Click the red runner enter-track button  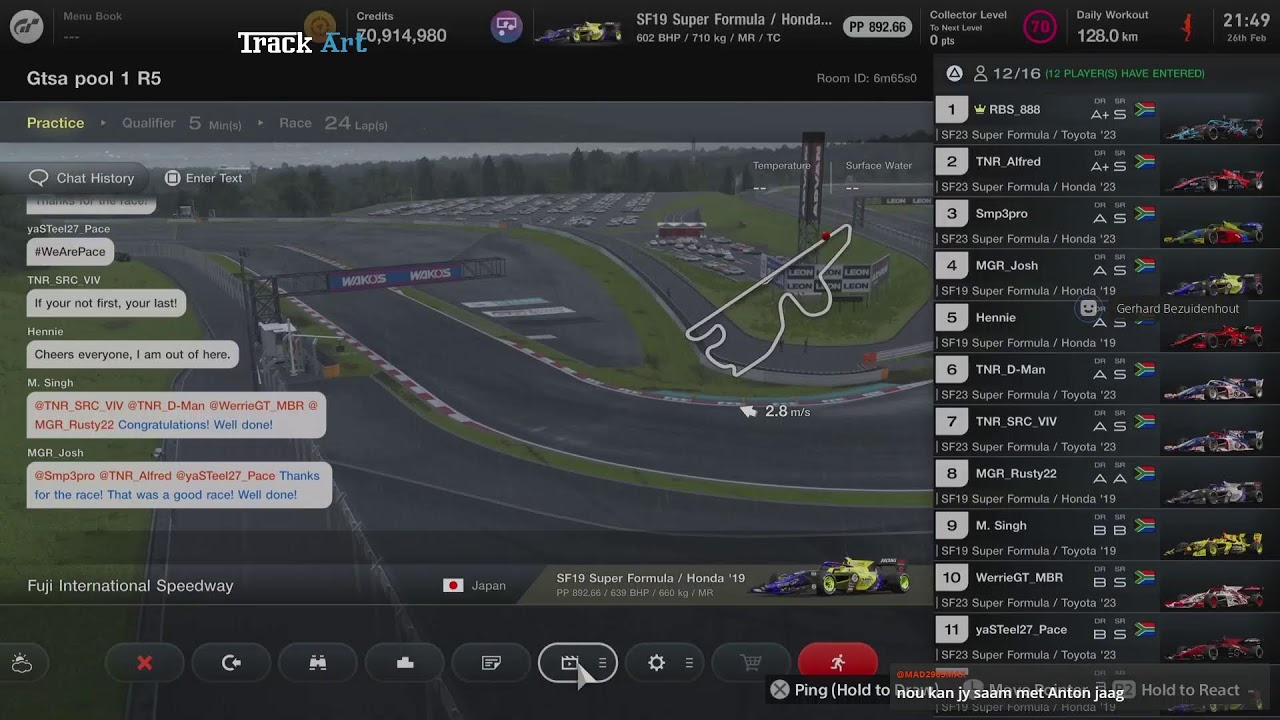point(838,663)
